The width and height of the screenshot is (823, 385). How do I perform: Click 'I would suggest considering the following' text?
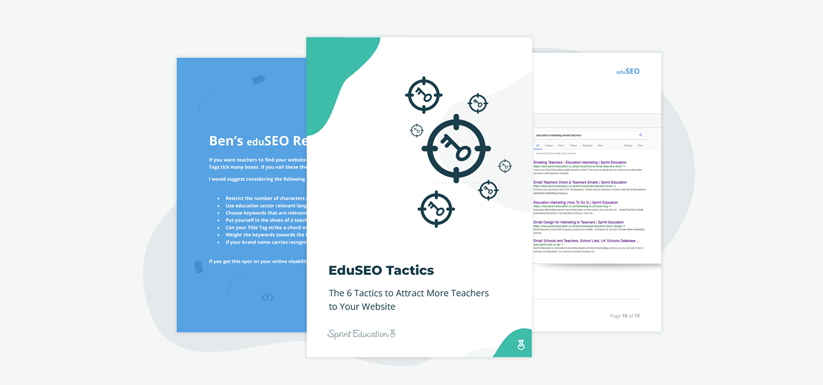257,179
